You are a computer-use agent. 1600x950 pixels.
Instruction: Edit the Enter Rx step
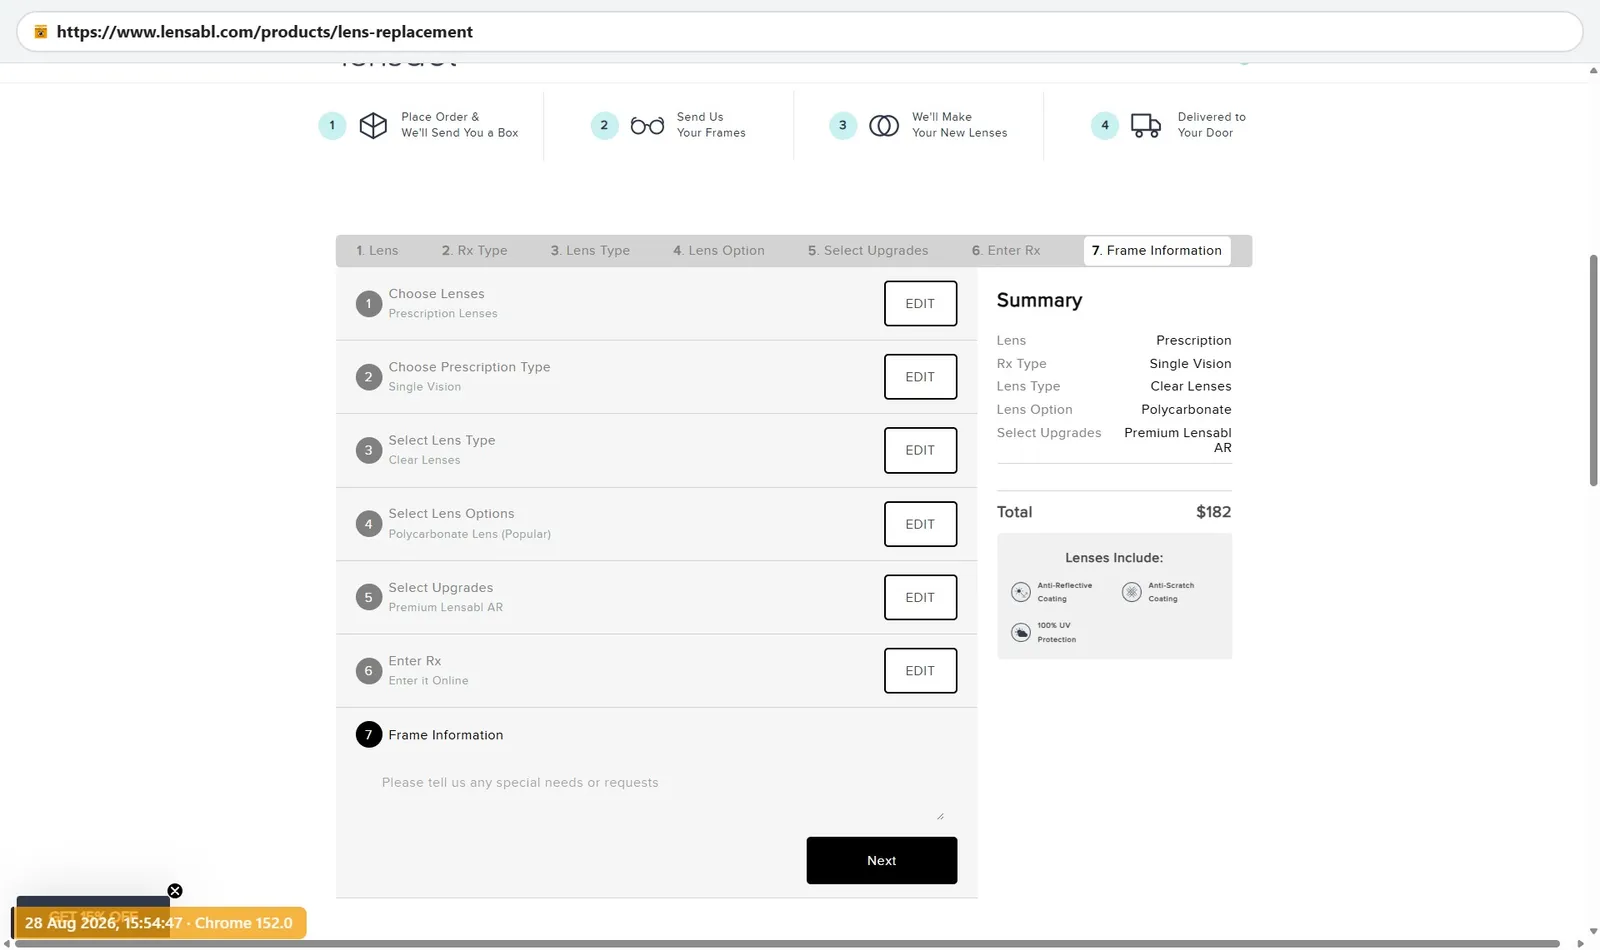(x=920, y=671)
